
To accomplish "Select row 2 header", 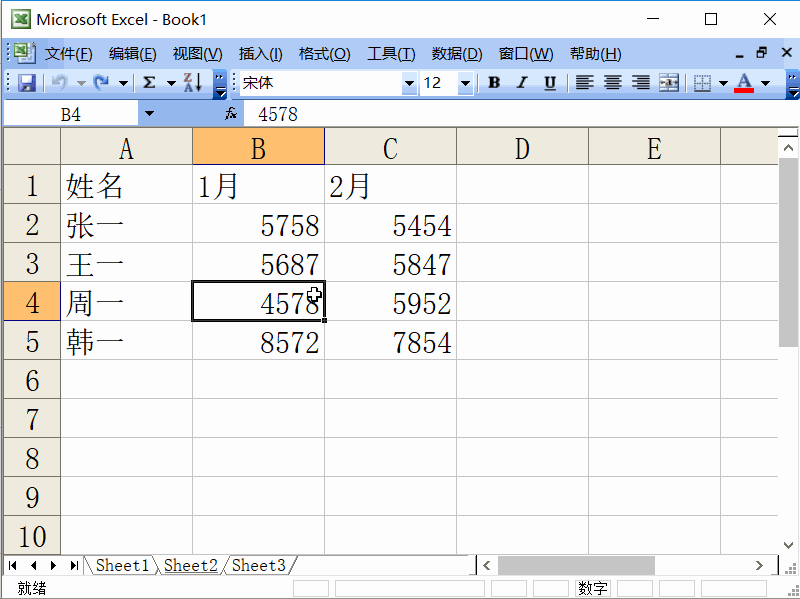I will pos(32,223).
